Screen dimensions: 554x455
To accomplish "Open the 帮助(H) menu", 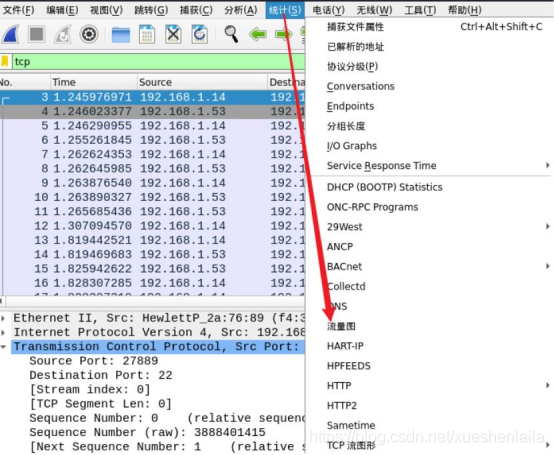I will pyautogui.click(x=465, y=10).
